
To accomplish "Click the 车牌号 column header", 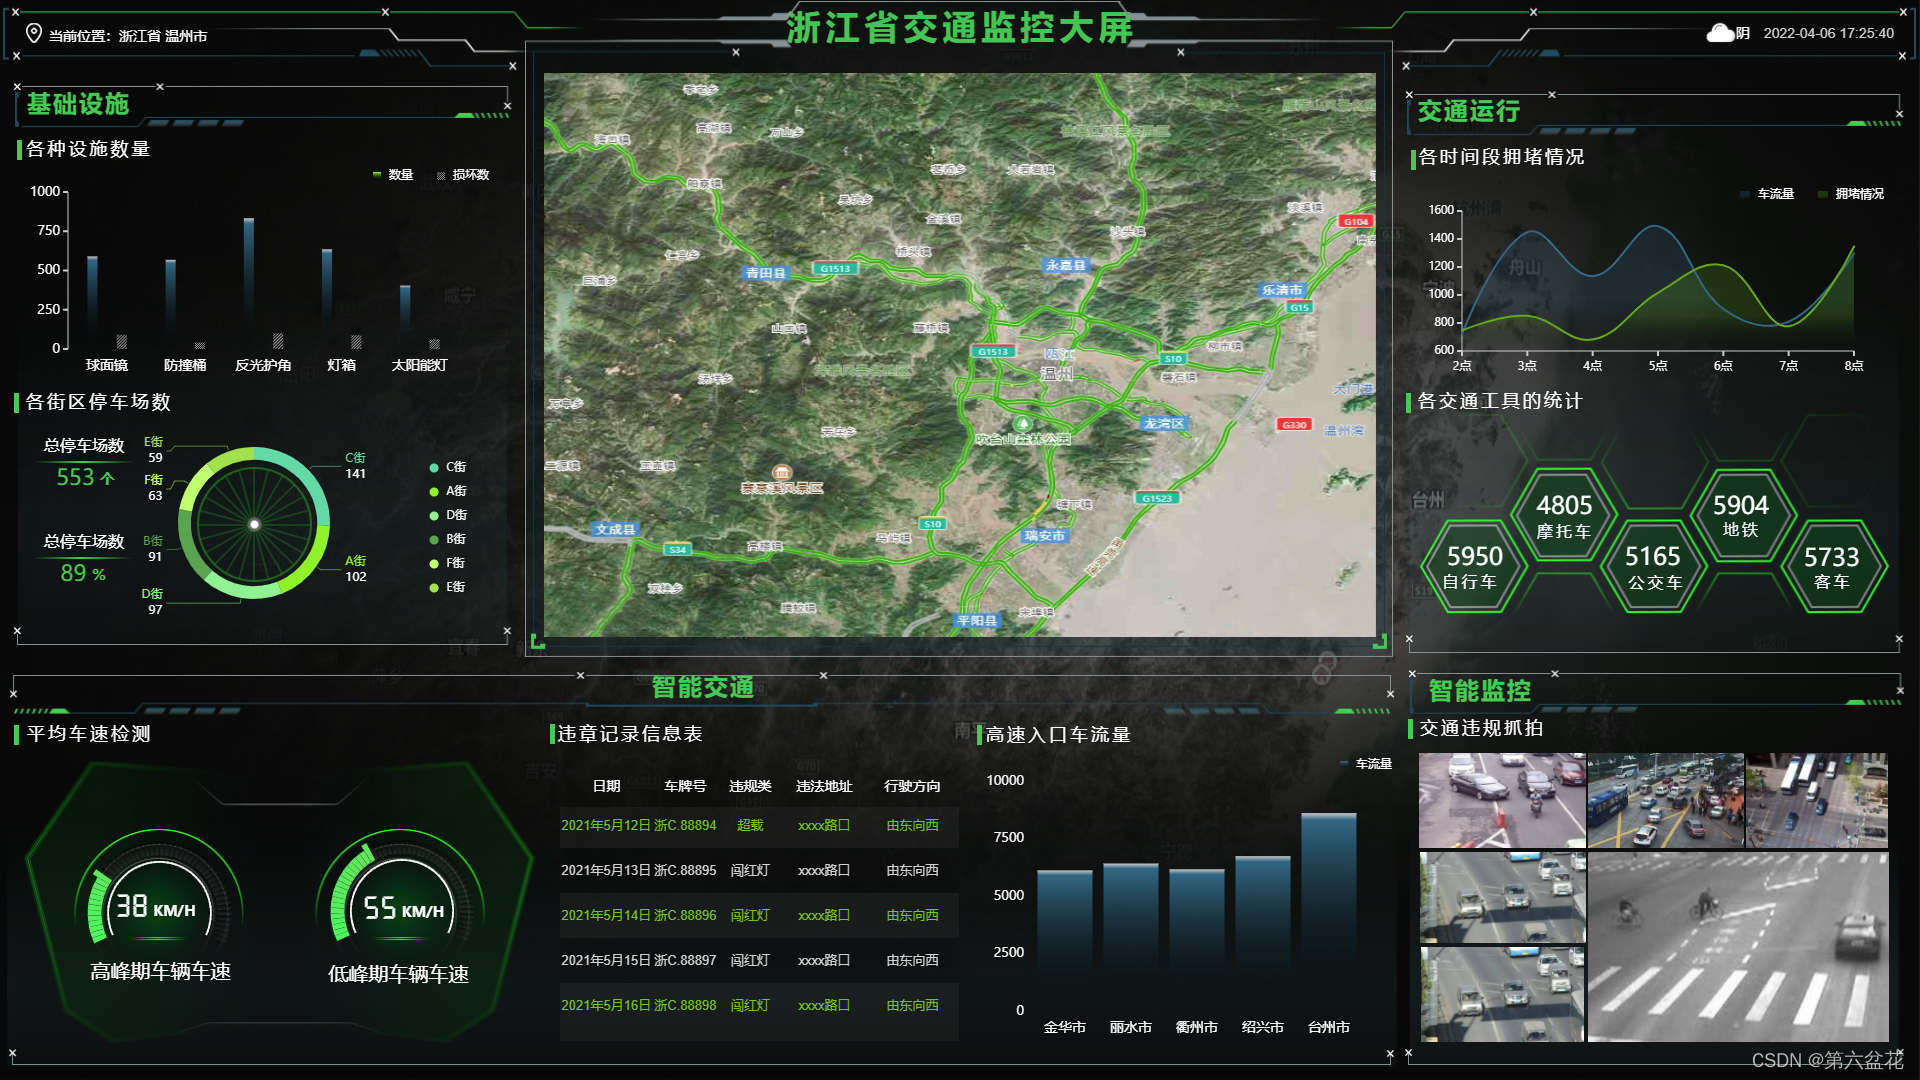I will [x=685, y=786].
